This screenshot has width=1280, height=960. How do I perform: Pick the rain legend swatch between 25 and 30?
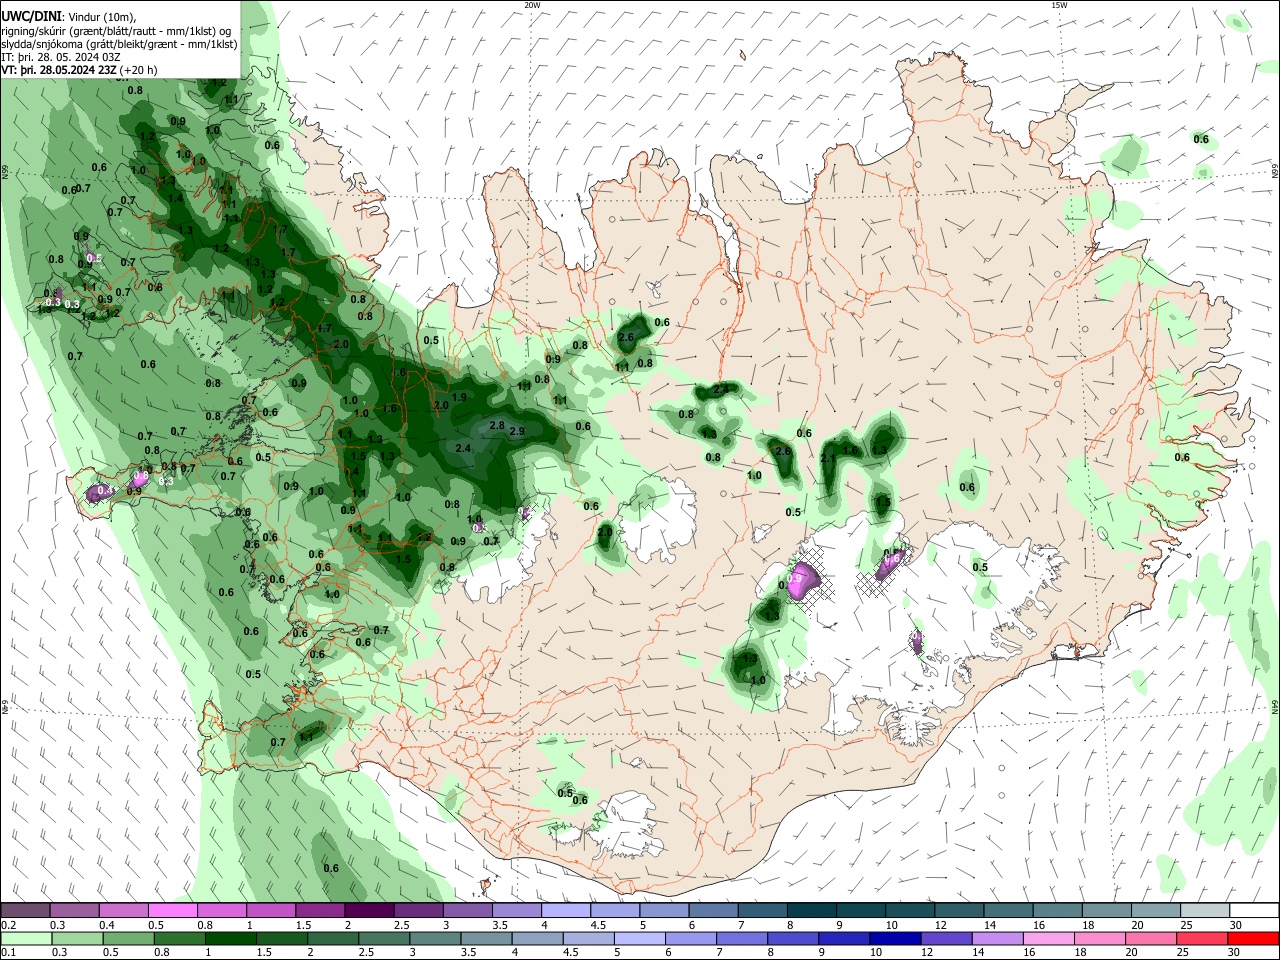[1201, 938]
